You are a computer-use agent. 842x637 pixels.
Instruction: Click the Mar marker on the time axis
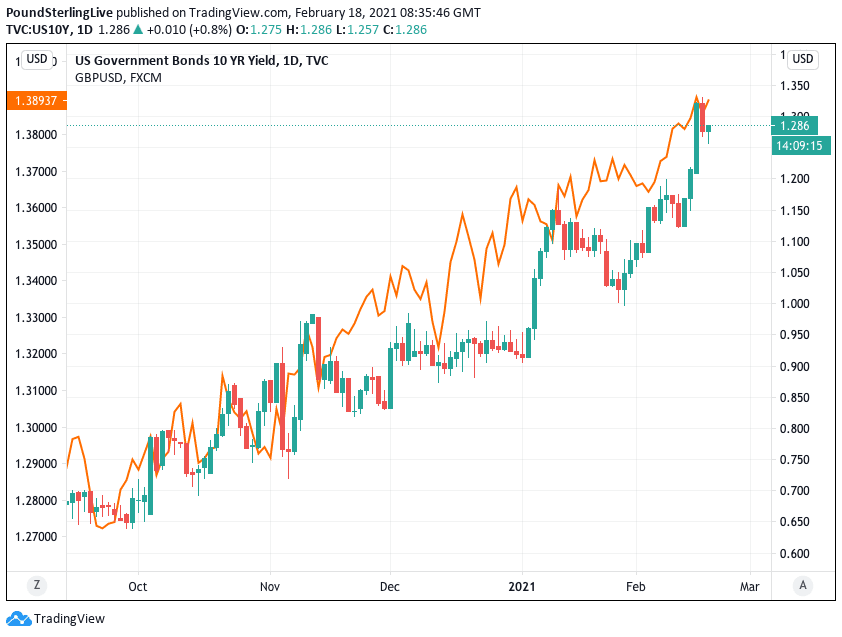pyautogui.click(x=749, y=586)
